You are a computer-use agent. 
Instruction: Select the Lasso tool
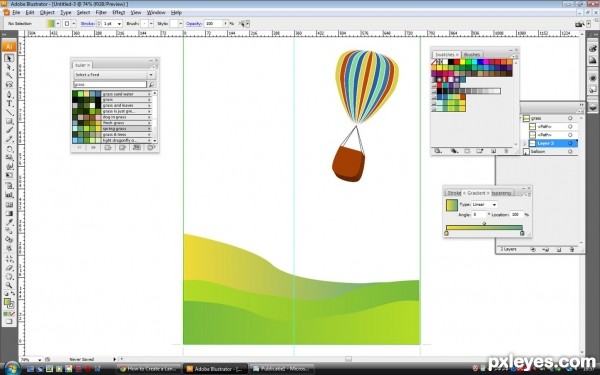click(x=9, y=84)
